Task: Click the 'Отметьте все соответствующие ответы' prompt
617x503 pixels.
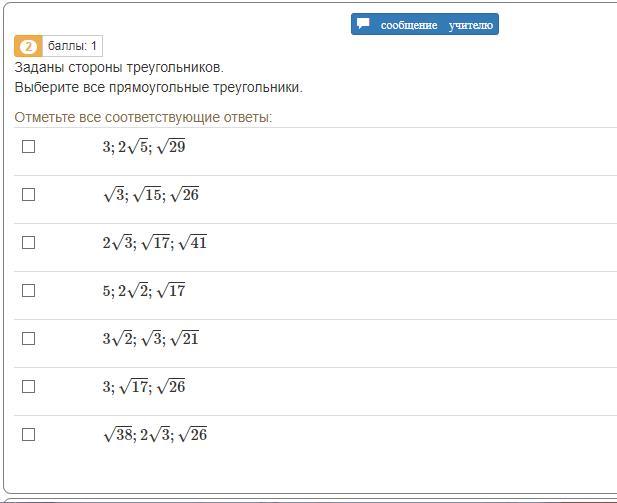Action: (143, 118)
